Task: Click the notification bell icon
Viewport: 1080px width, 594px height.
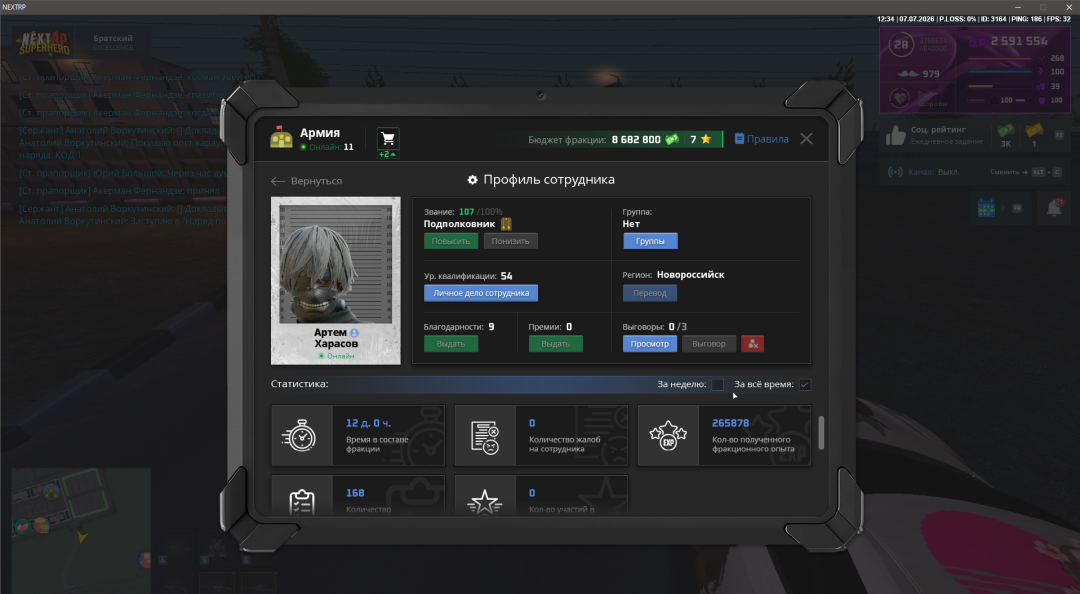Action: [x=1054, y=207]
